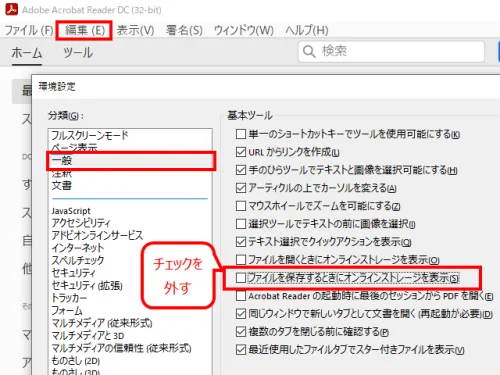The image size is (500, 375).
Task: Select フルスクリーンモード in category list
Action: (90, 135)
